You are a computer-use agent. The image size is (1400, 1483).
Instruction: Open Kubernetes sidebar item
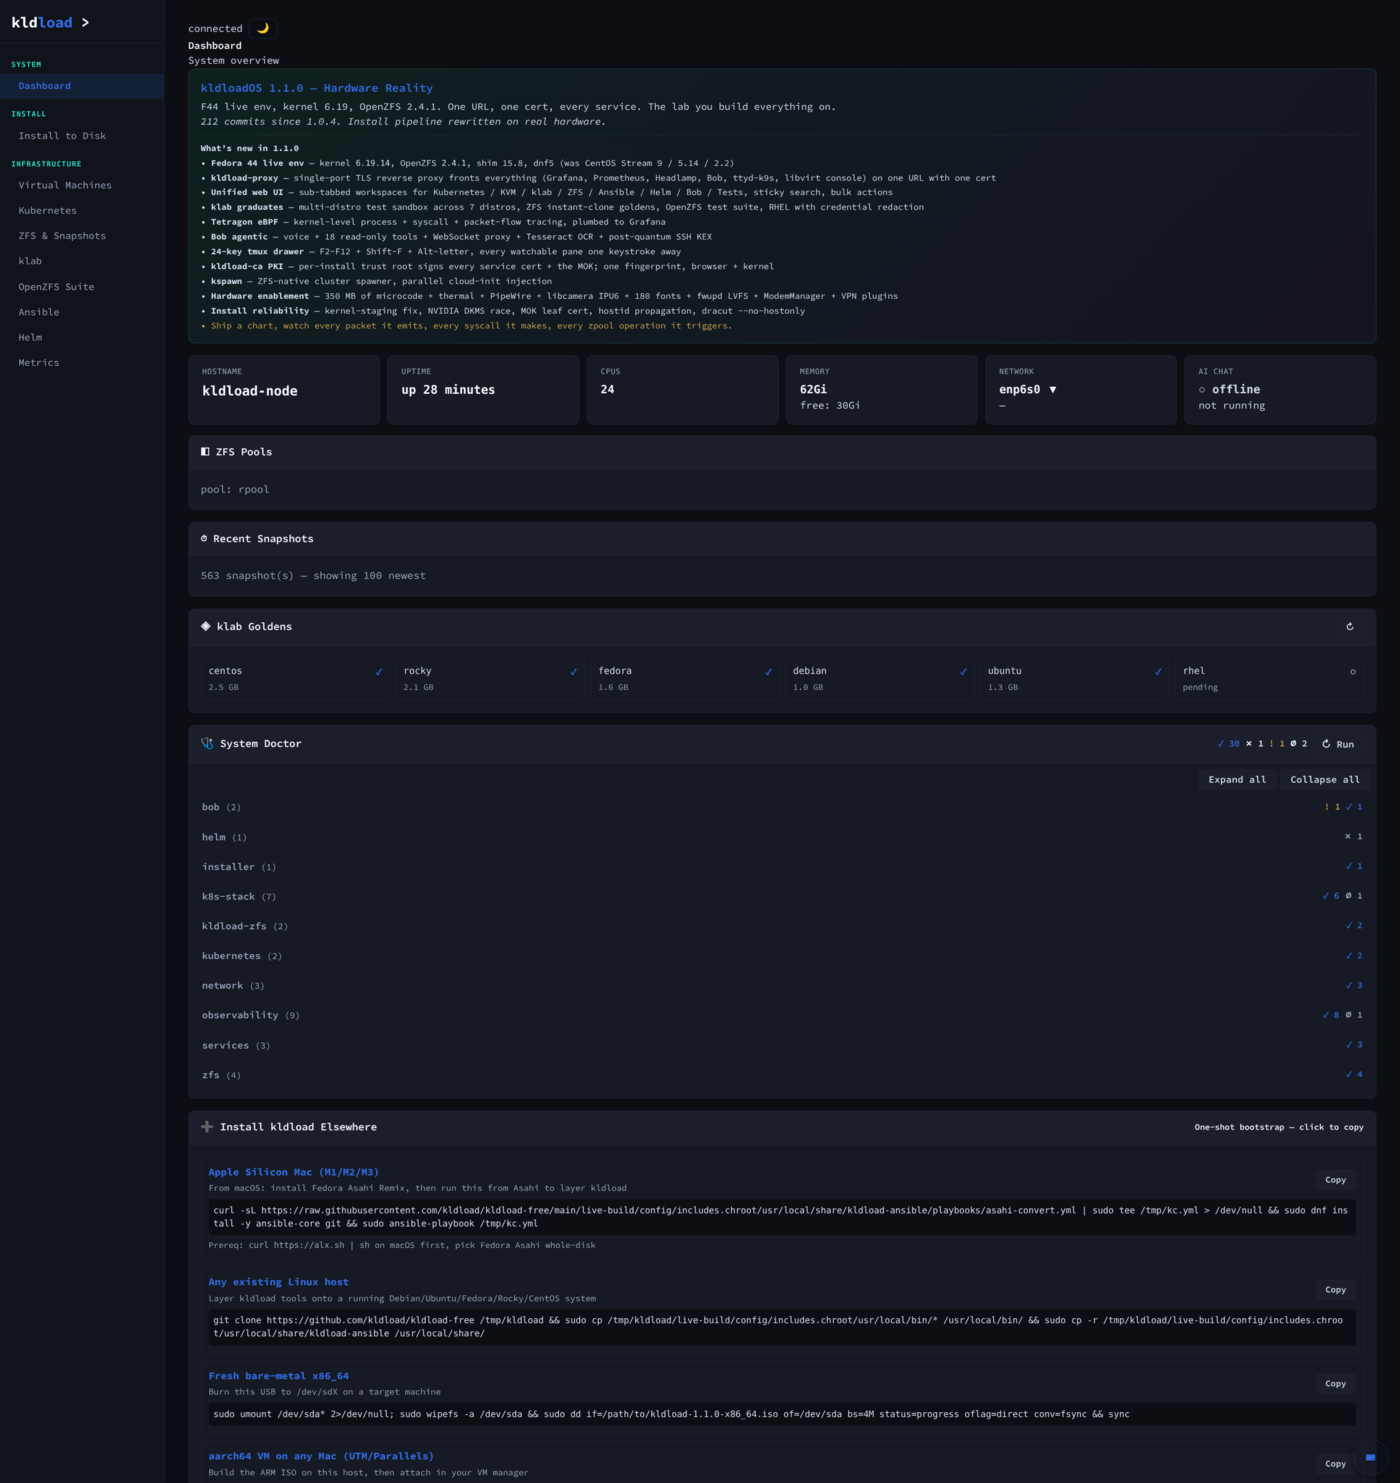(x=82, y=211)
